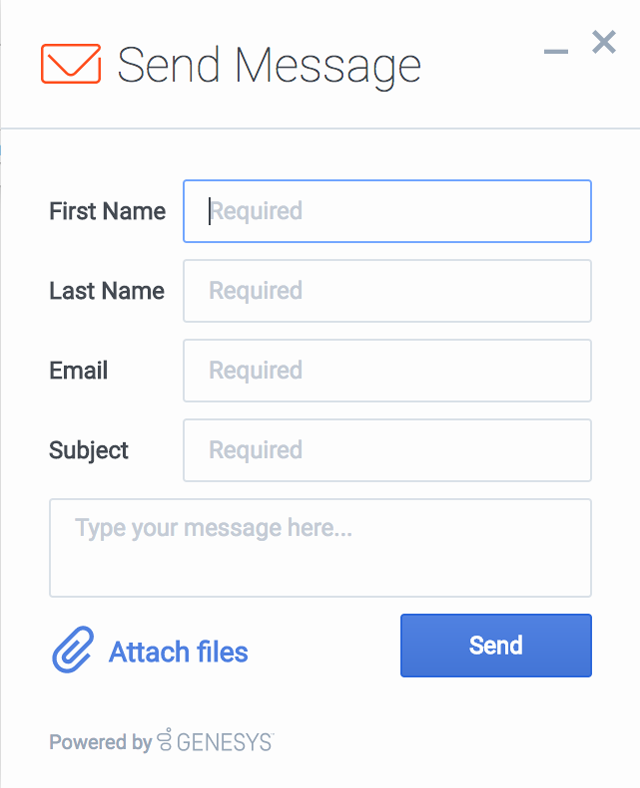Click the Last Name label
The height and width of the screenshot is (788, 640).
coord(107,291)
